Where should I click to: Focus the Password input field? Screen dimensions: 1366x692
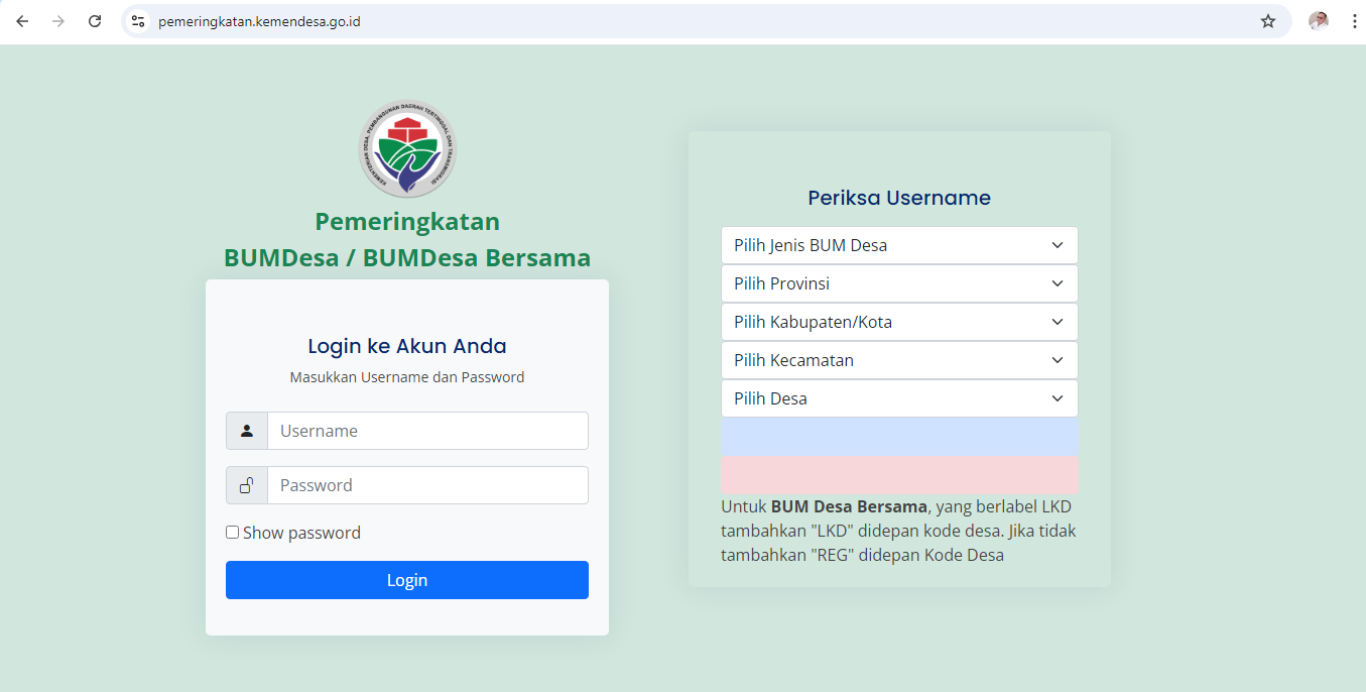428,485
